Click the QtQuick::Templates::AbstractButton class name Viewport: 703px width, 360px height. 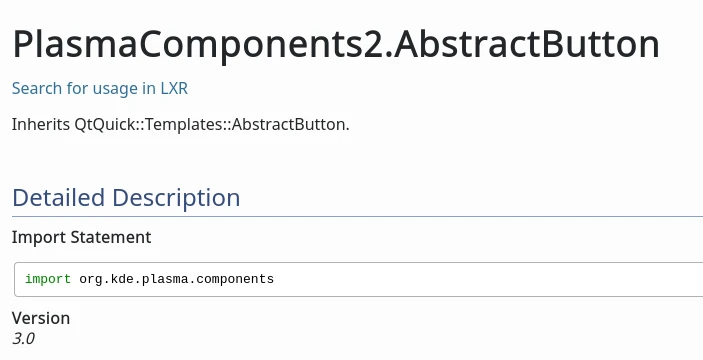point(209,124)
